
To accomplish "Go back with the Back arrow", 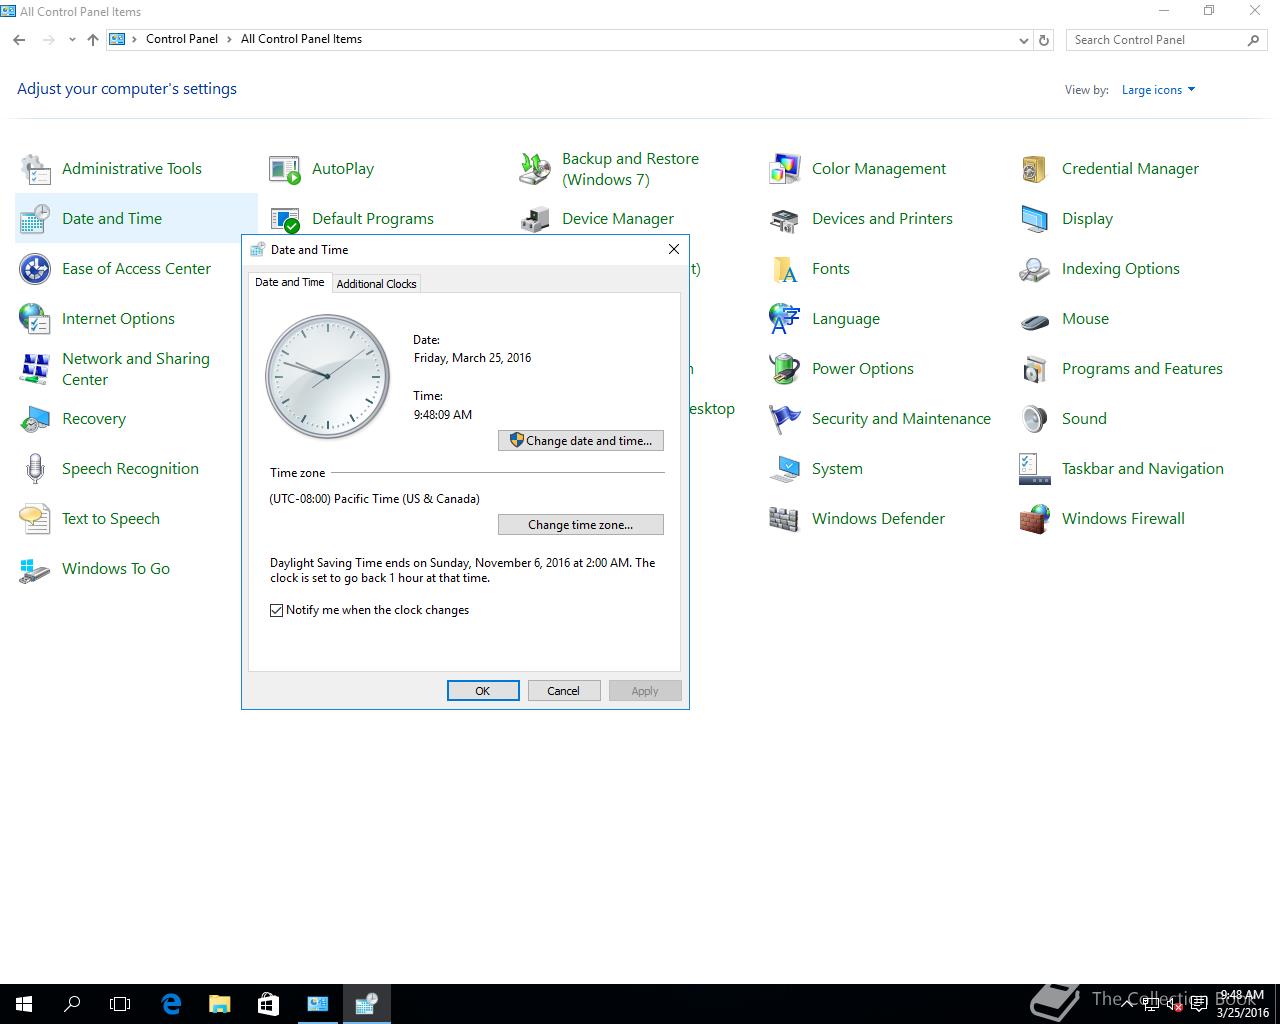I will tap(19, 40).
